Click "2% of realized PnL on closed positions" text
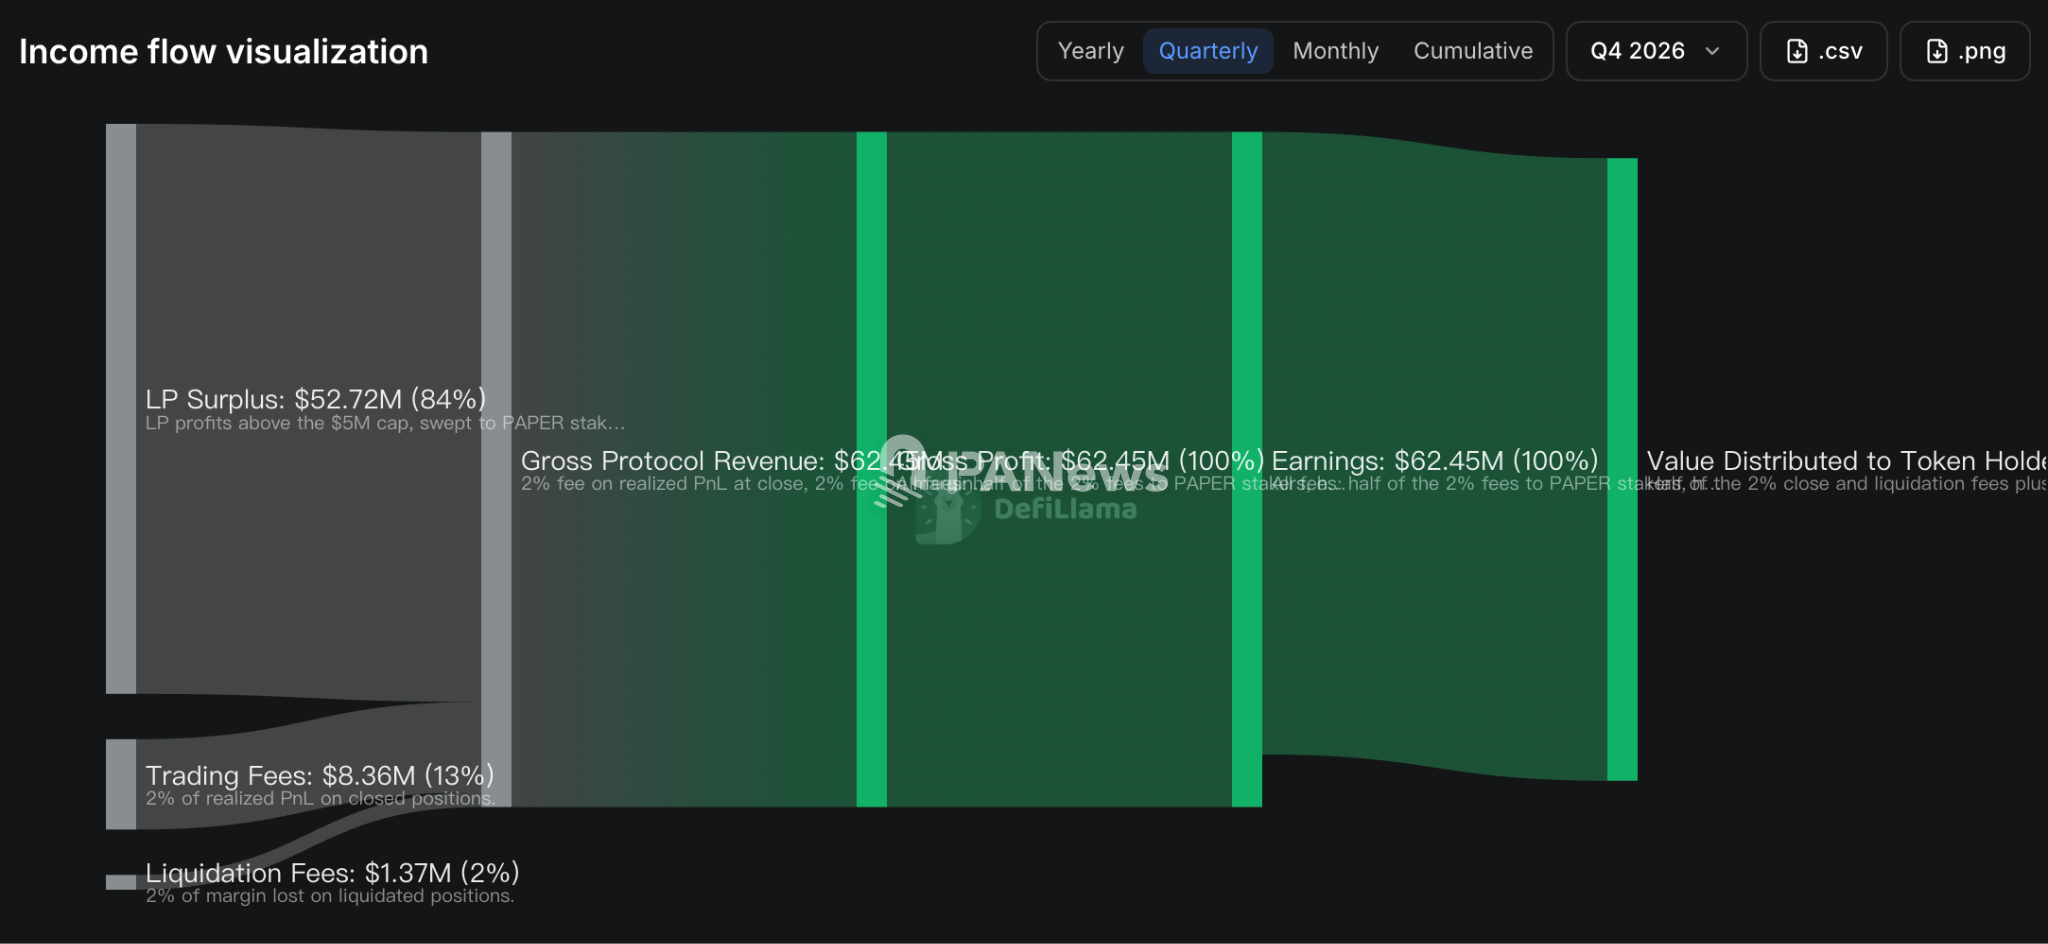This screenshot has height=944, width=2048. pyautogui.click(x=321, y=798)
